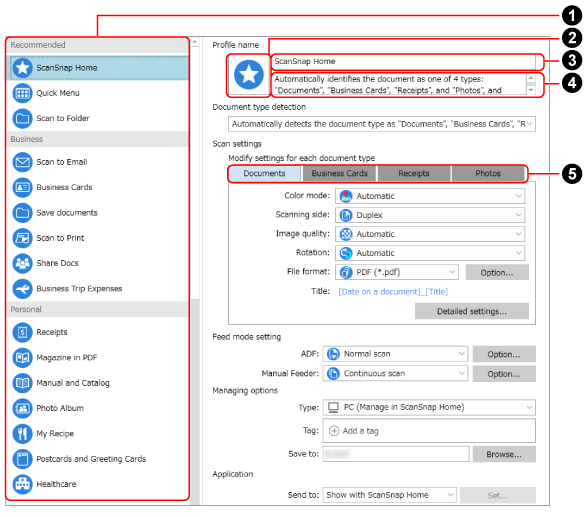The width and height of the screenshot is (584, 517).
Task: Select the Scan to Email envelope icon
Action: 22,162
